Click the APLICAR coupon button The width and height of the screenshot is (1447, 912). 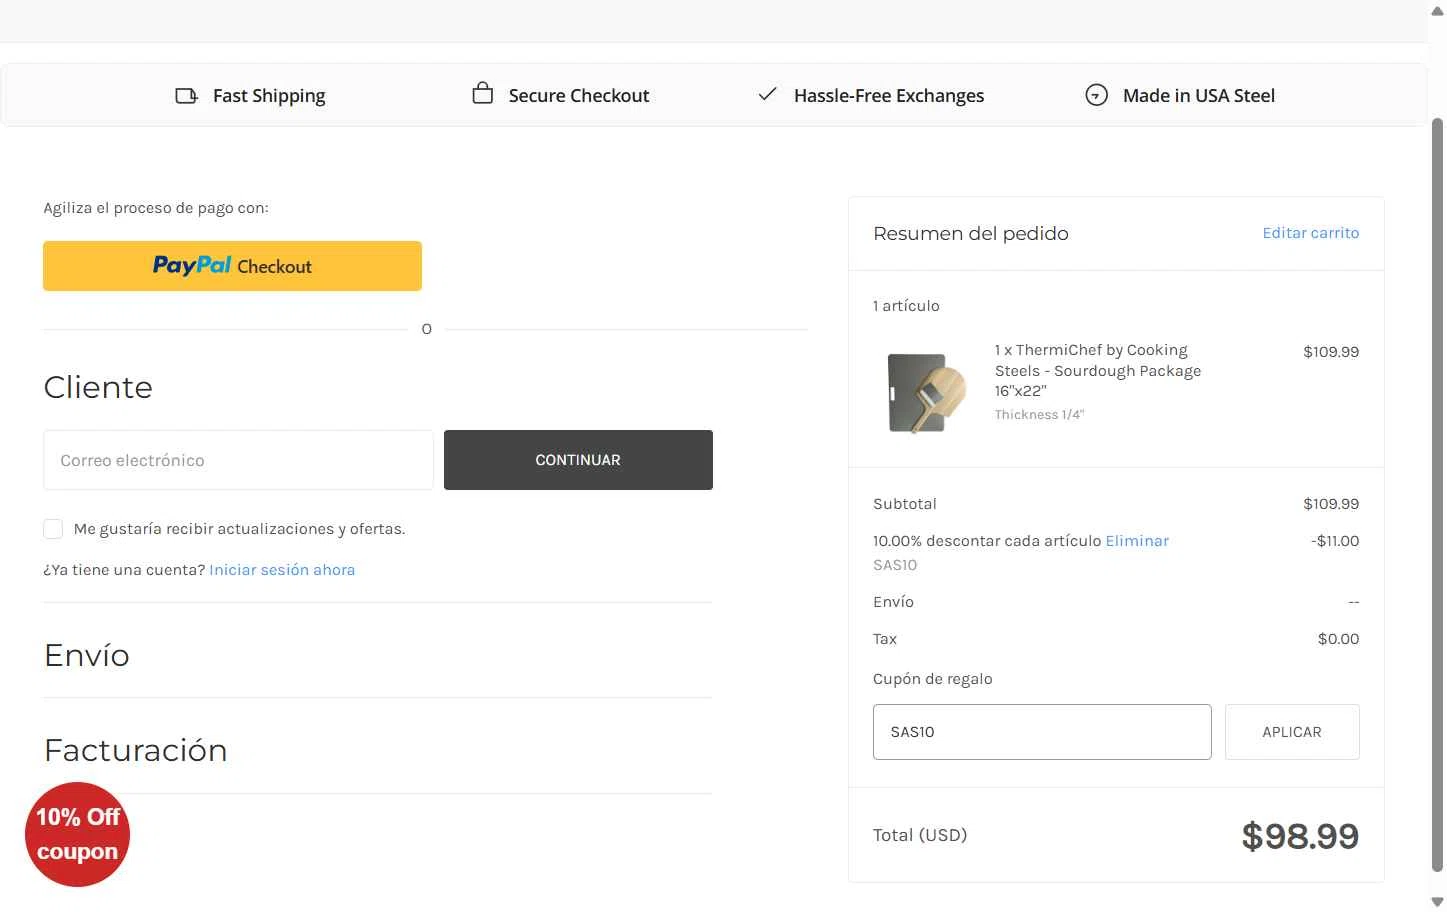pyautogui.click(x=1292, y=732)
